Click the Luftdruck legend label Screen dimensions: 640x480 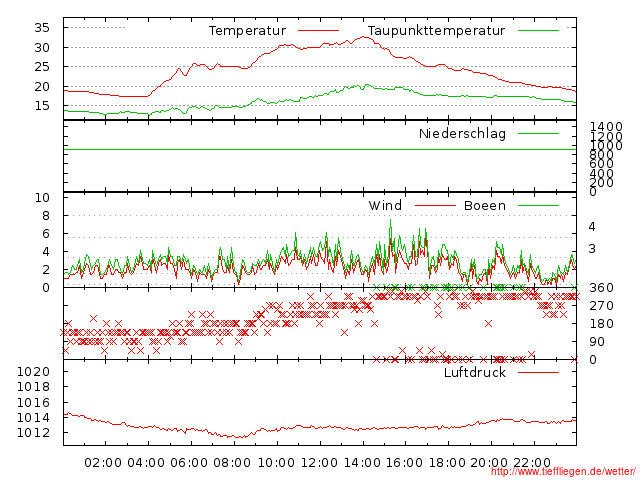475,372
